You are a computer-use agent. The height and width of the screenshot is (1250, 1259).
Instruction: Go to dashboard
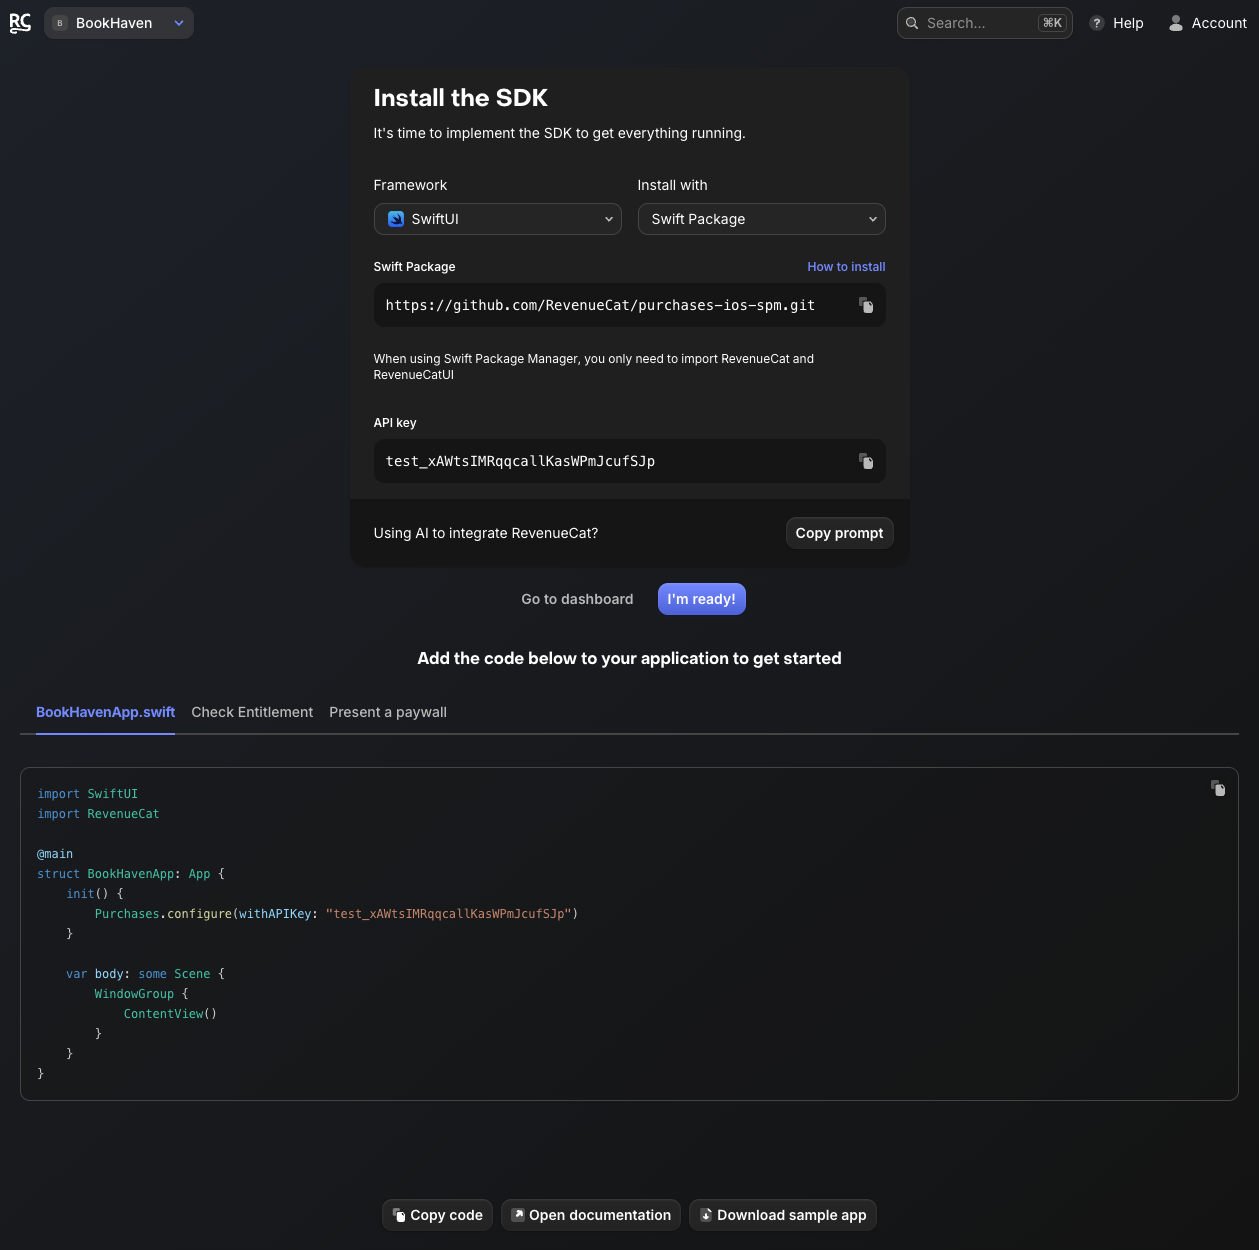click(x=577, y=599)
